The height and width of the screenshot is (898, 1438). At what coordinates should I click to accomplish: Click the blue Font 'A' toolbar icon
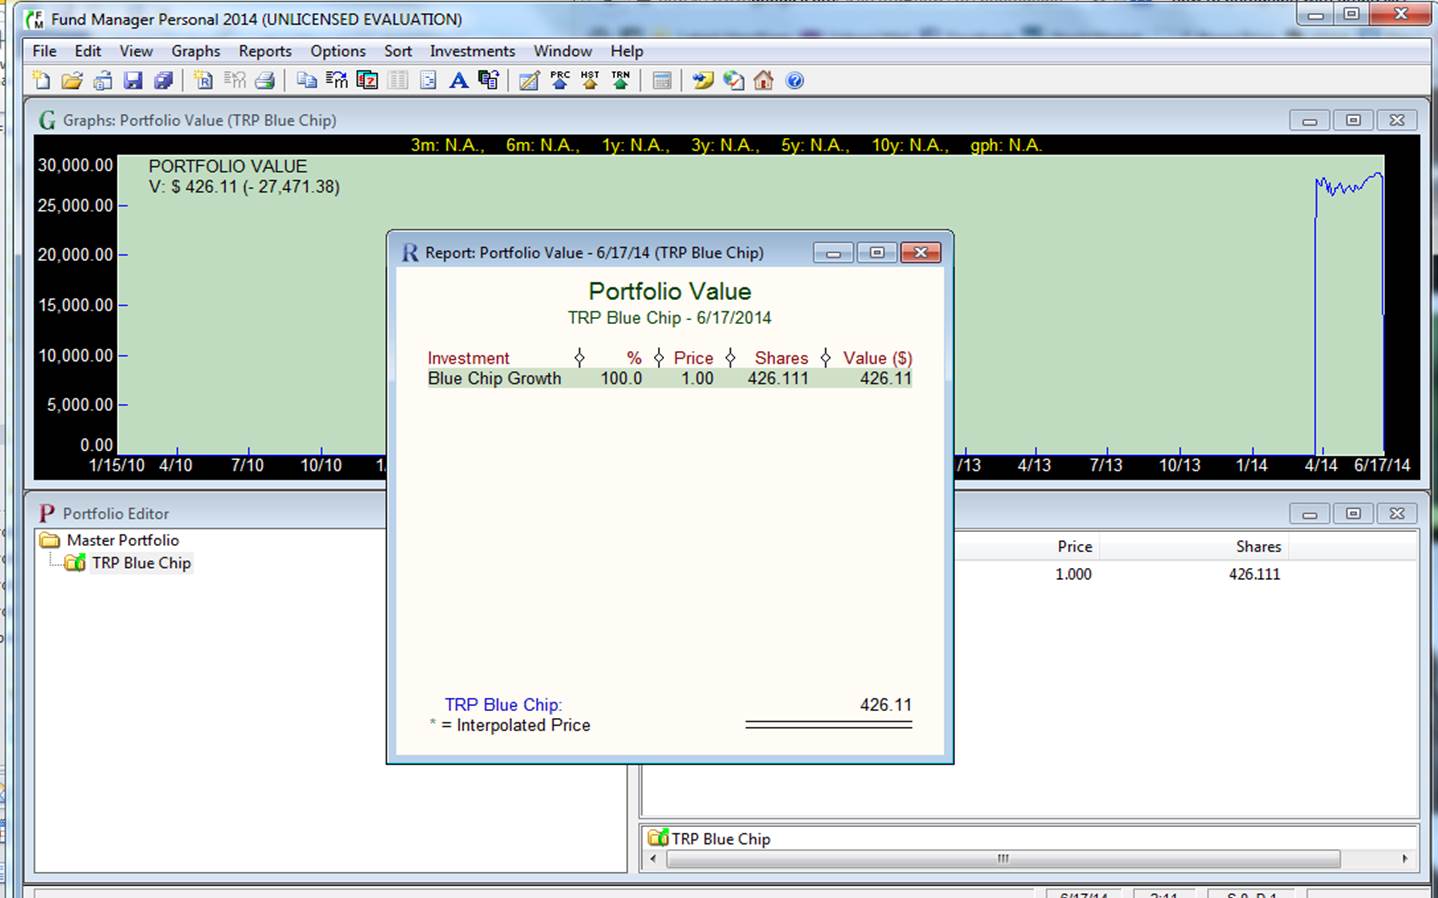coord(459,81)
